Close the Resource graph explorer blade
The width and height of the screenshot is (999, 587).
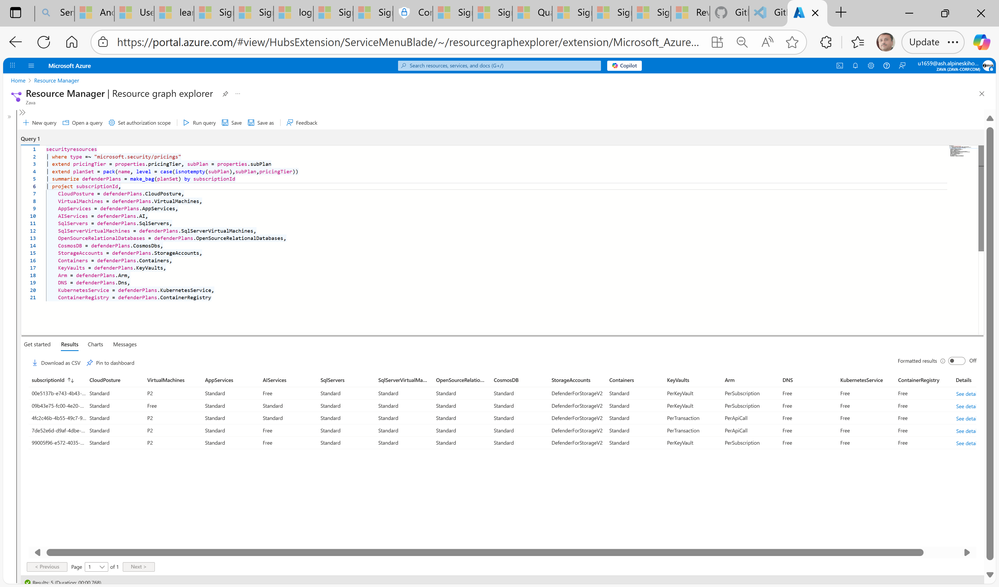pyautogui.click(x=981, y=94)
